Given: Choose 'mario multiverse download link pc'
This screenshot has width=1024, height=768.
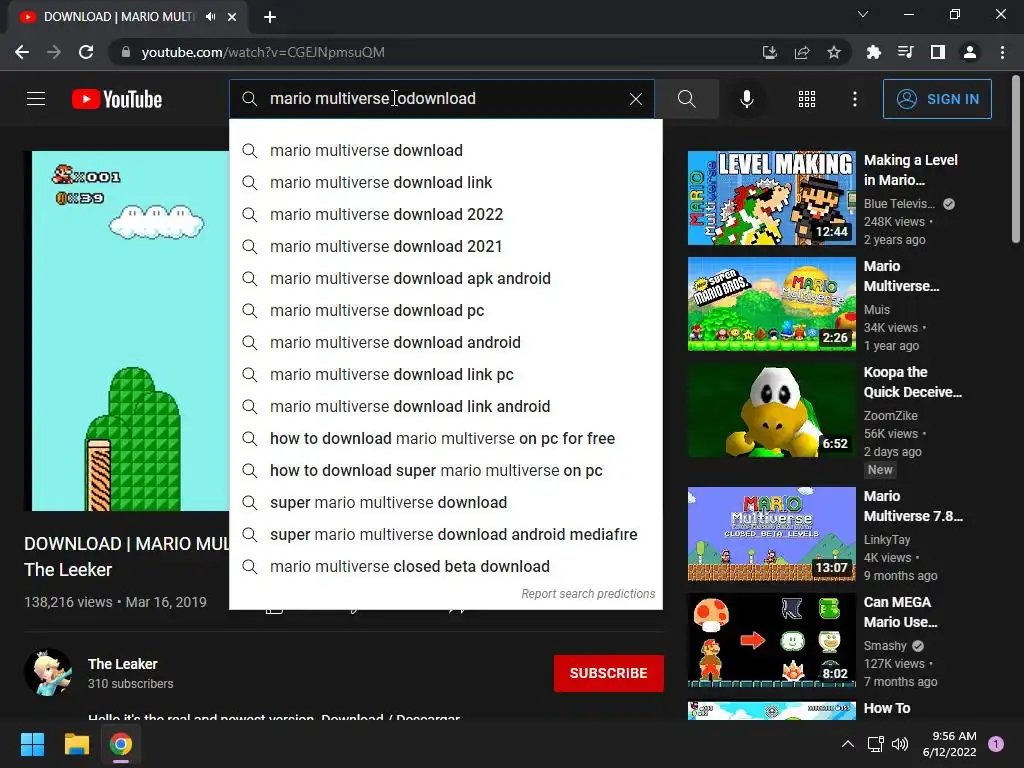Looking at the screenshot, I should coord(445,374).
